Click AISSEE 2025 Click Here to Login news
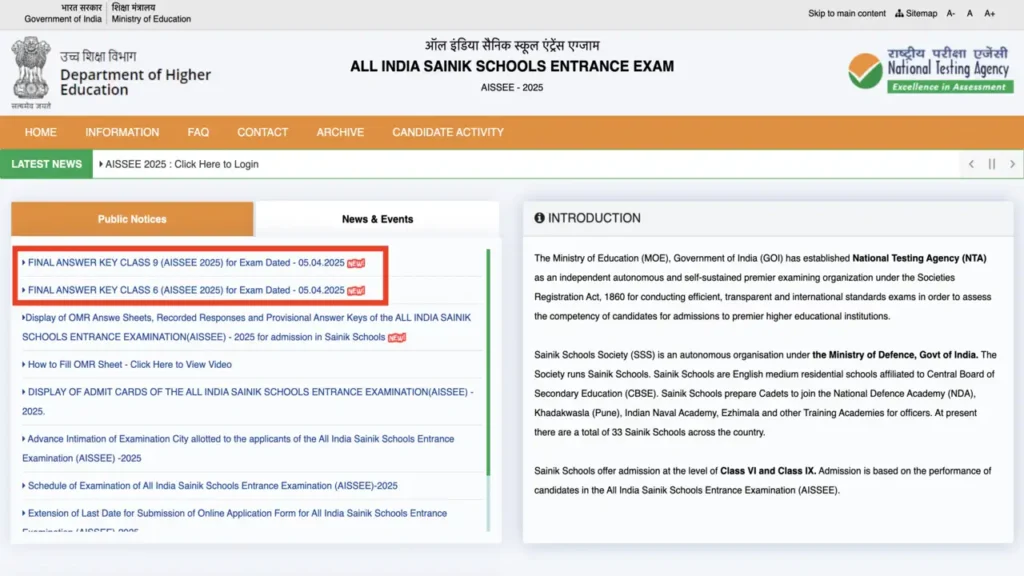 coord(182,164)
